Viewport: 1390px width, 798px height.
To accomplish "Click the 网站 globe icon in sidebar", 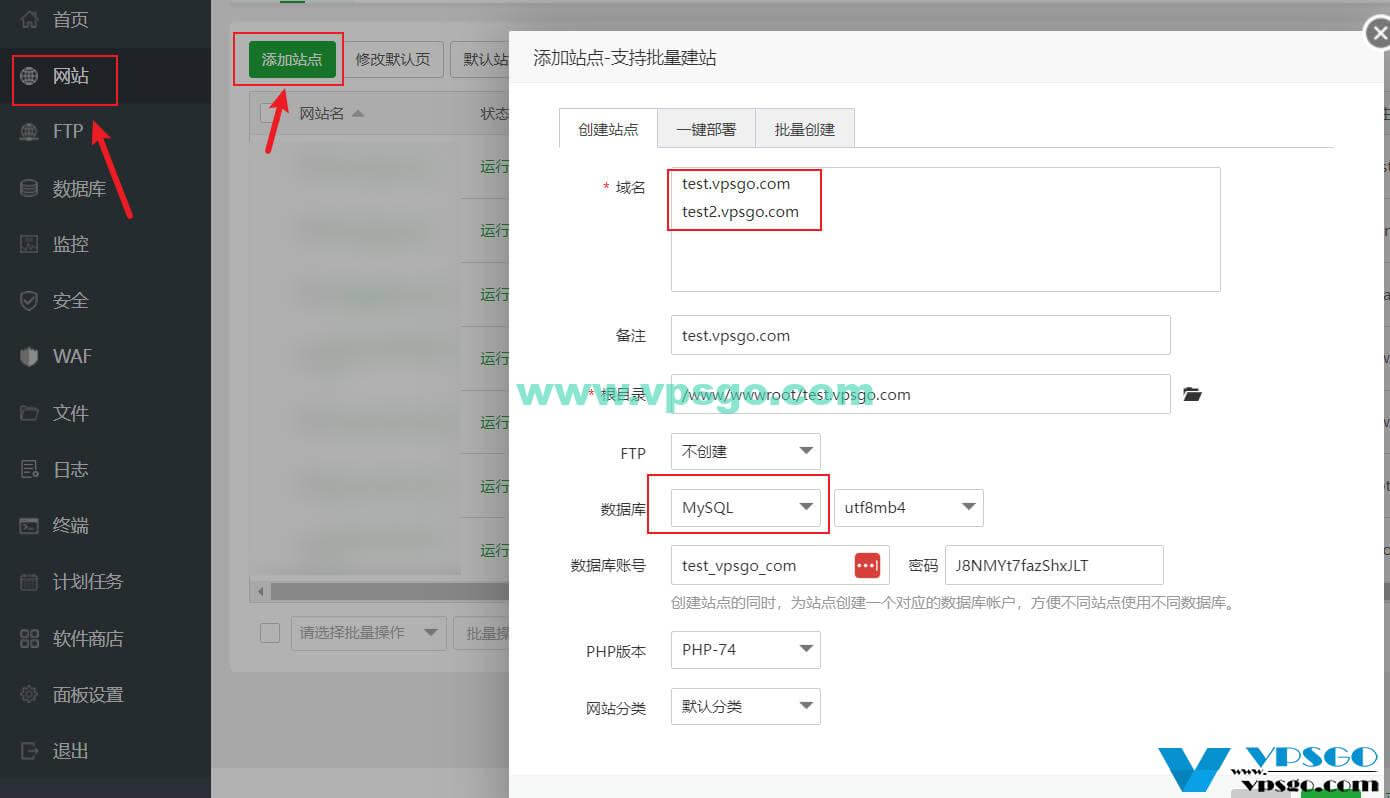I will pyautogui.click(x=30, y=76).
